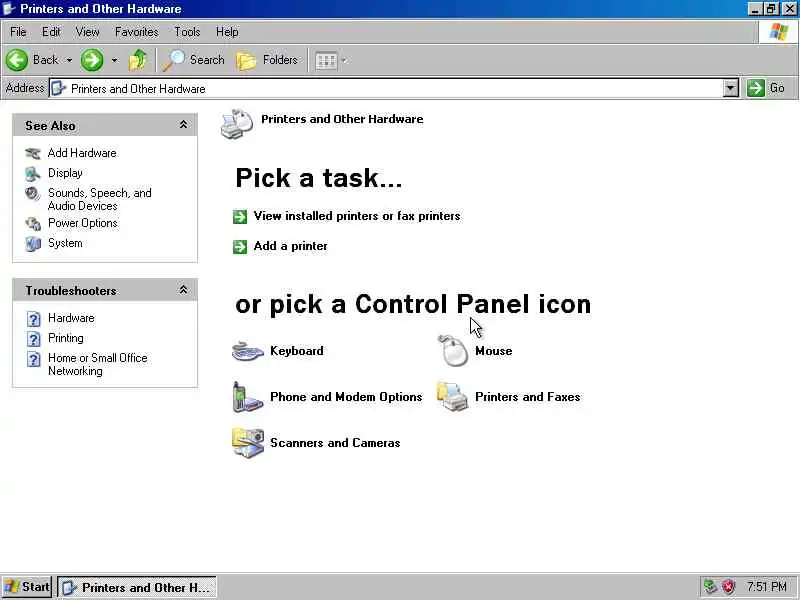Open the Forward button history dropdown

114,61
